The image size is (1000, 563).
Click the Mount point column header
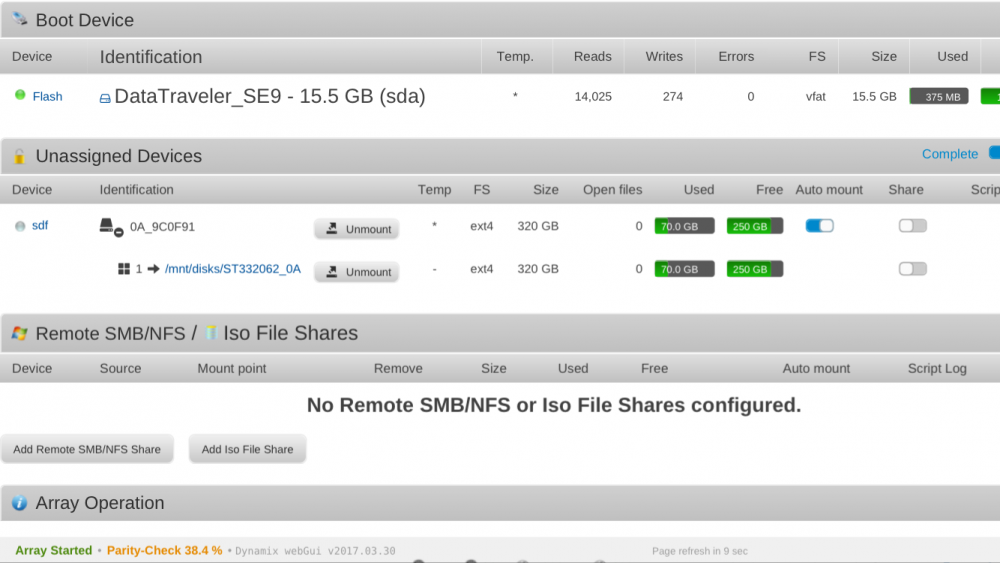click(232, 369)
